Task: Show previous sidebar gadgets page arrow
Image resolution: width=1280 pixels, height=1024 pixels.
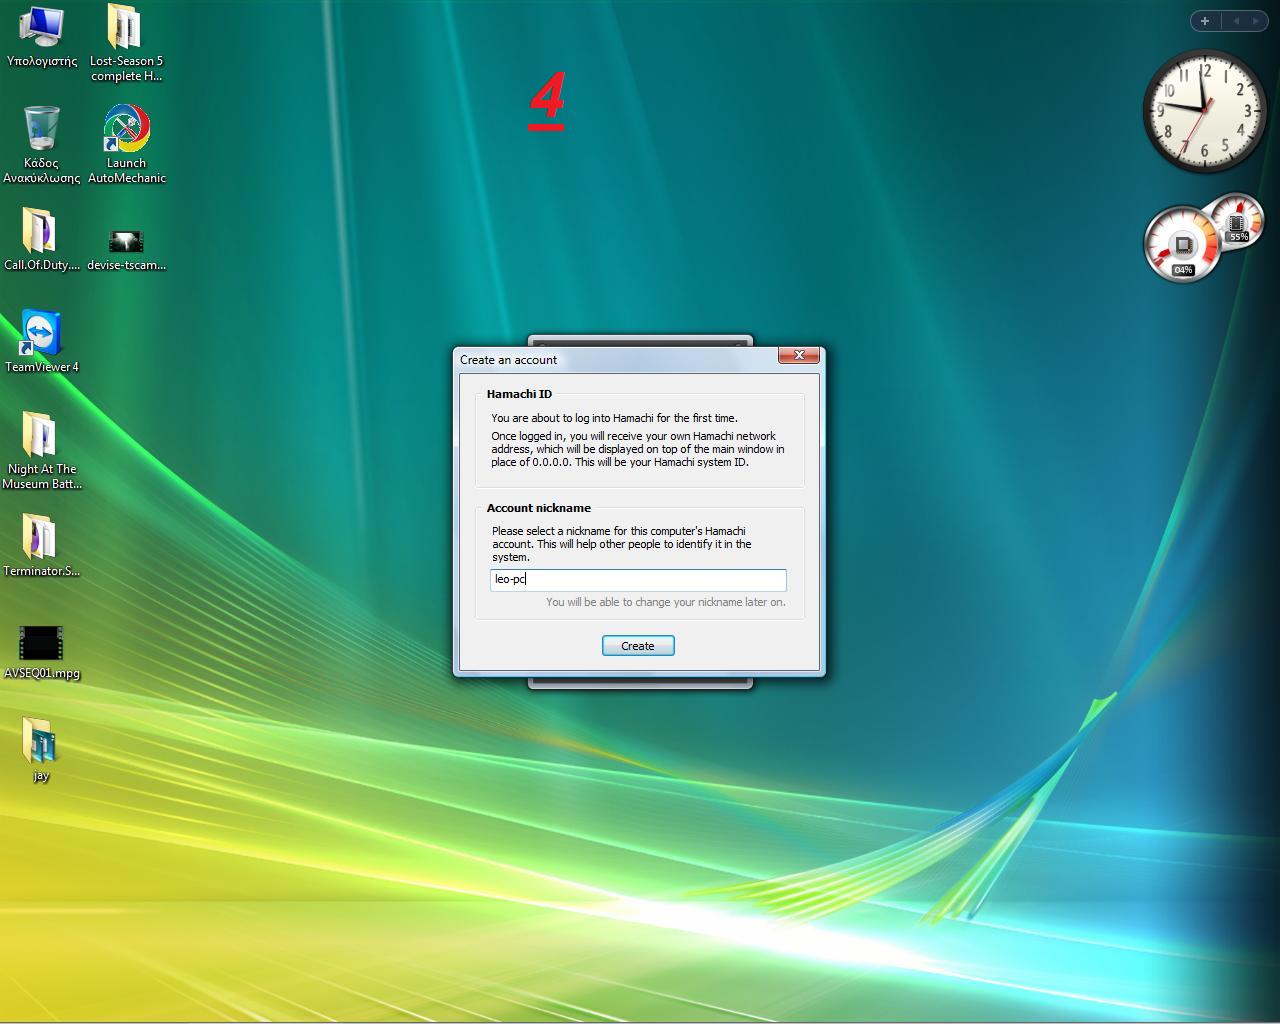Action: (x=1236, y=20)
